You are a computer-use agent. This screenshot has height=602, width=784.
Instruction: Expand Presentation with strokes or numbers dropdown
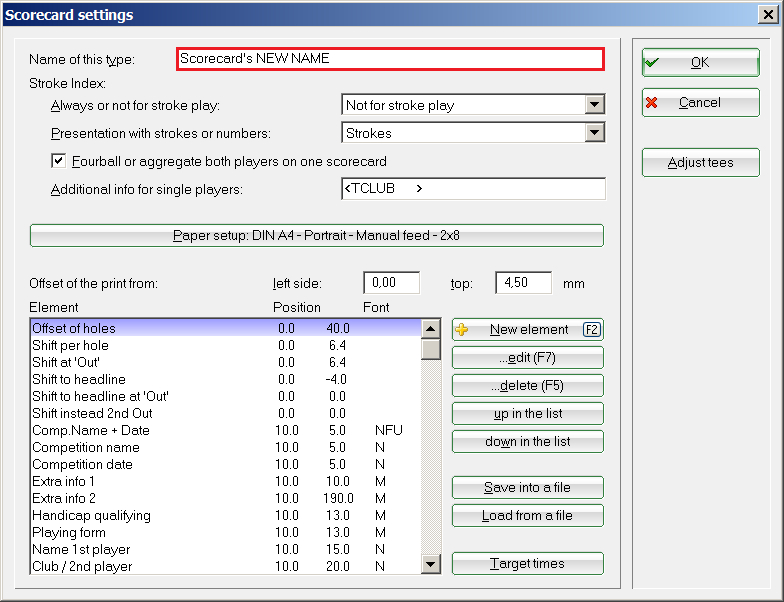[595, 133]
